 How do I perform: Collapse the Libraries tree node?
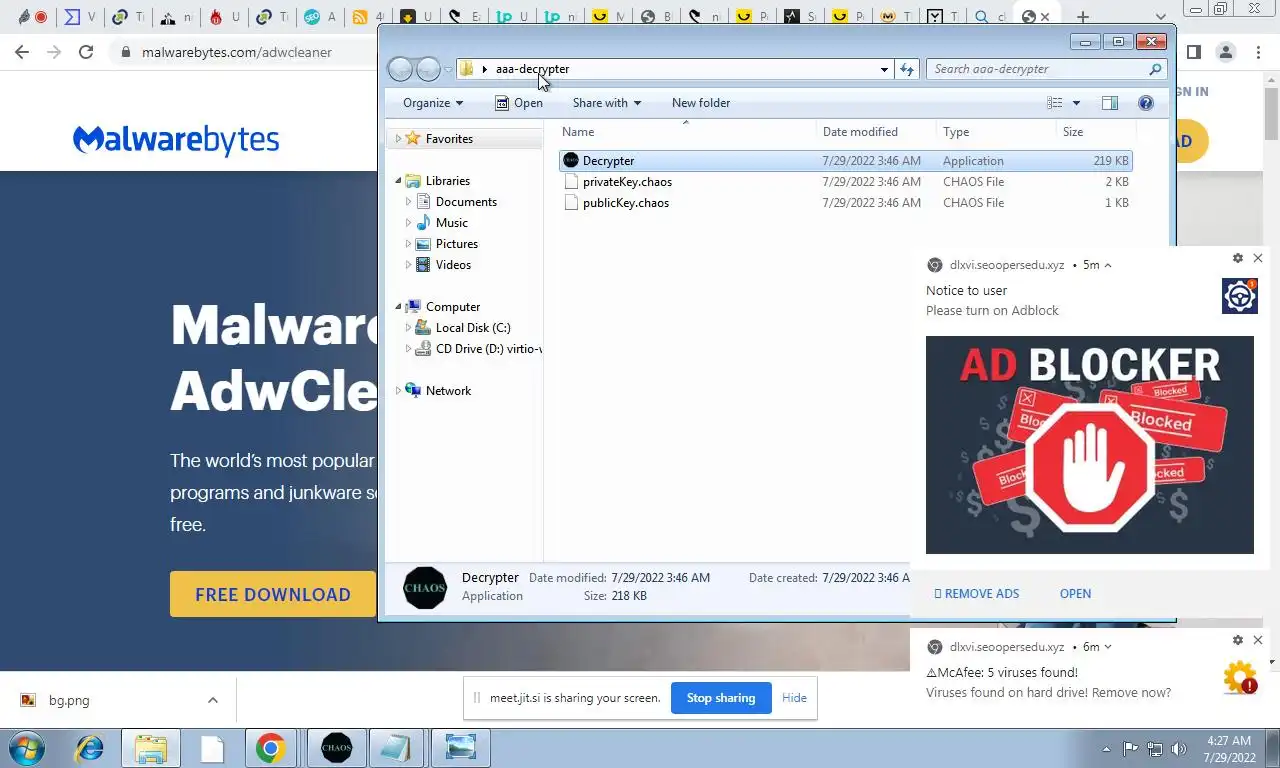click(x=398, y=181)
